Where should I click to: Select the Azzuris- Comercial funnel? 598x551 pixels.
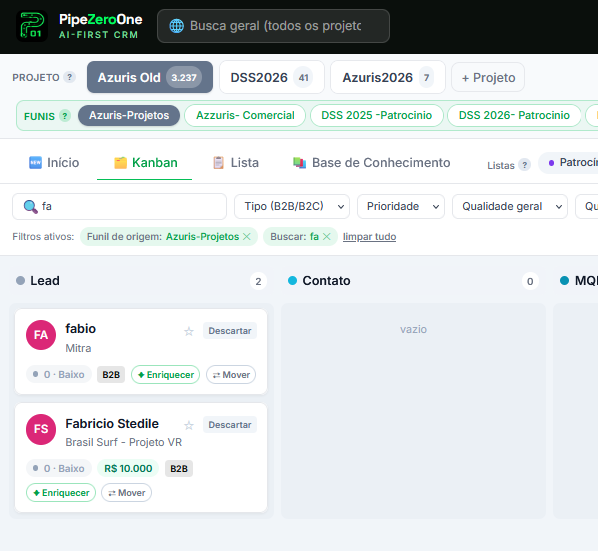[245, 115]
